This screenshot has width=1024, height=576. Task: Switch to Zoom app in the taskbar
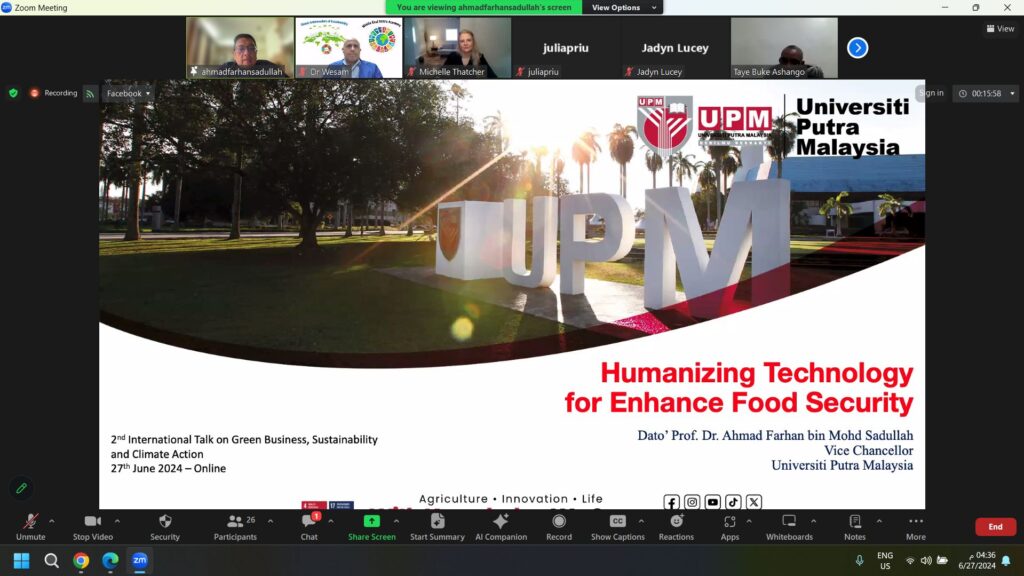click(140, 560)
